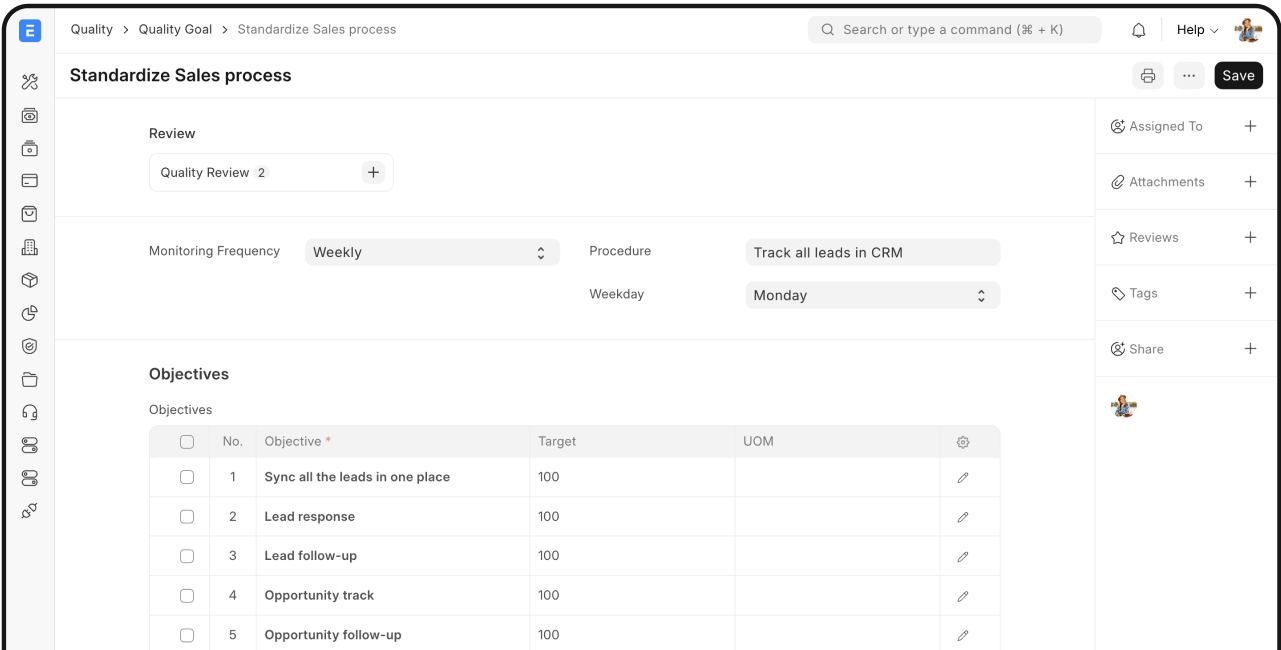Change the Weekday dropdown from Monday
The height and width of the screenshot is (650, 1281).
(x=871, y=295)
